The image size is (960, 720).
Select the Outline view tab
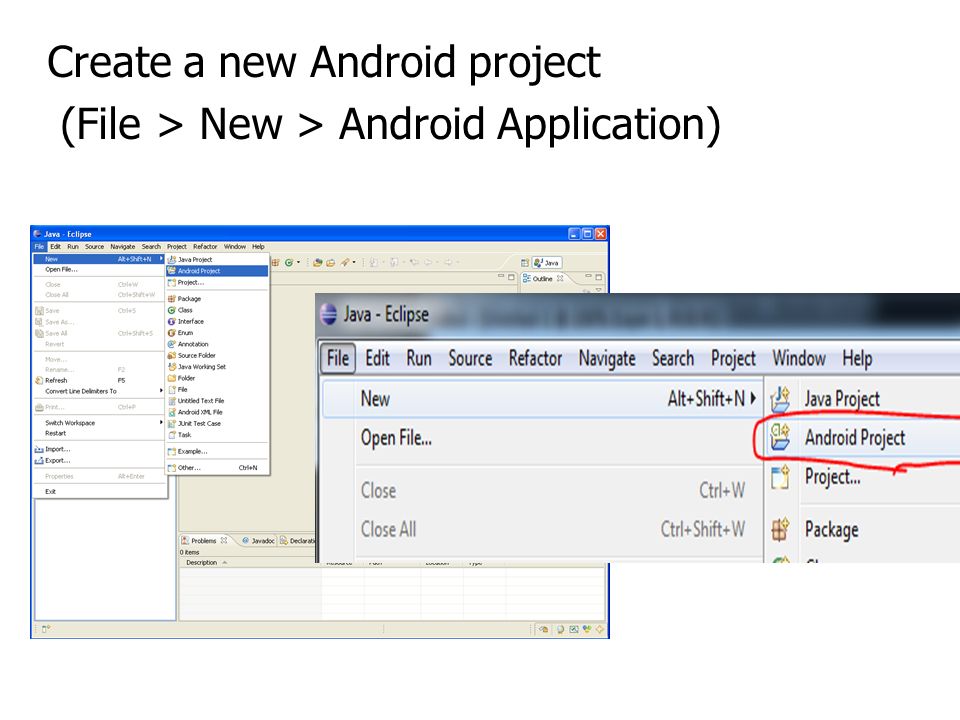tap(543, 279)
